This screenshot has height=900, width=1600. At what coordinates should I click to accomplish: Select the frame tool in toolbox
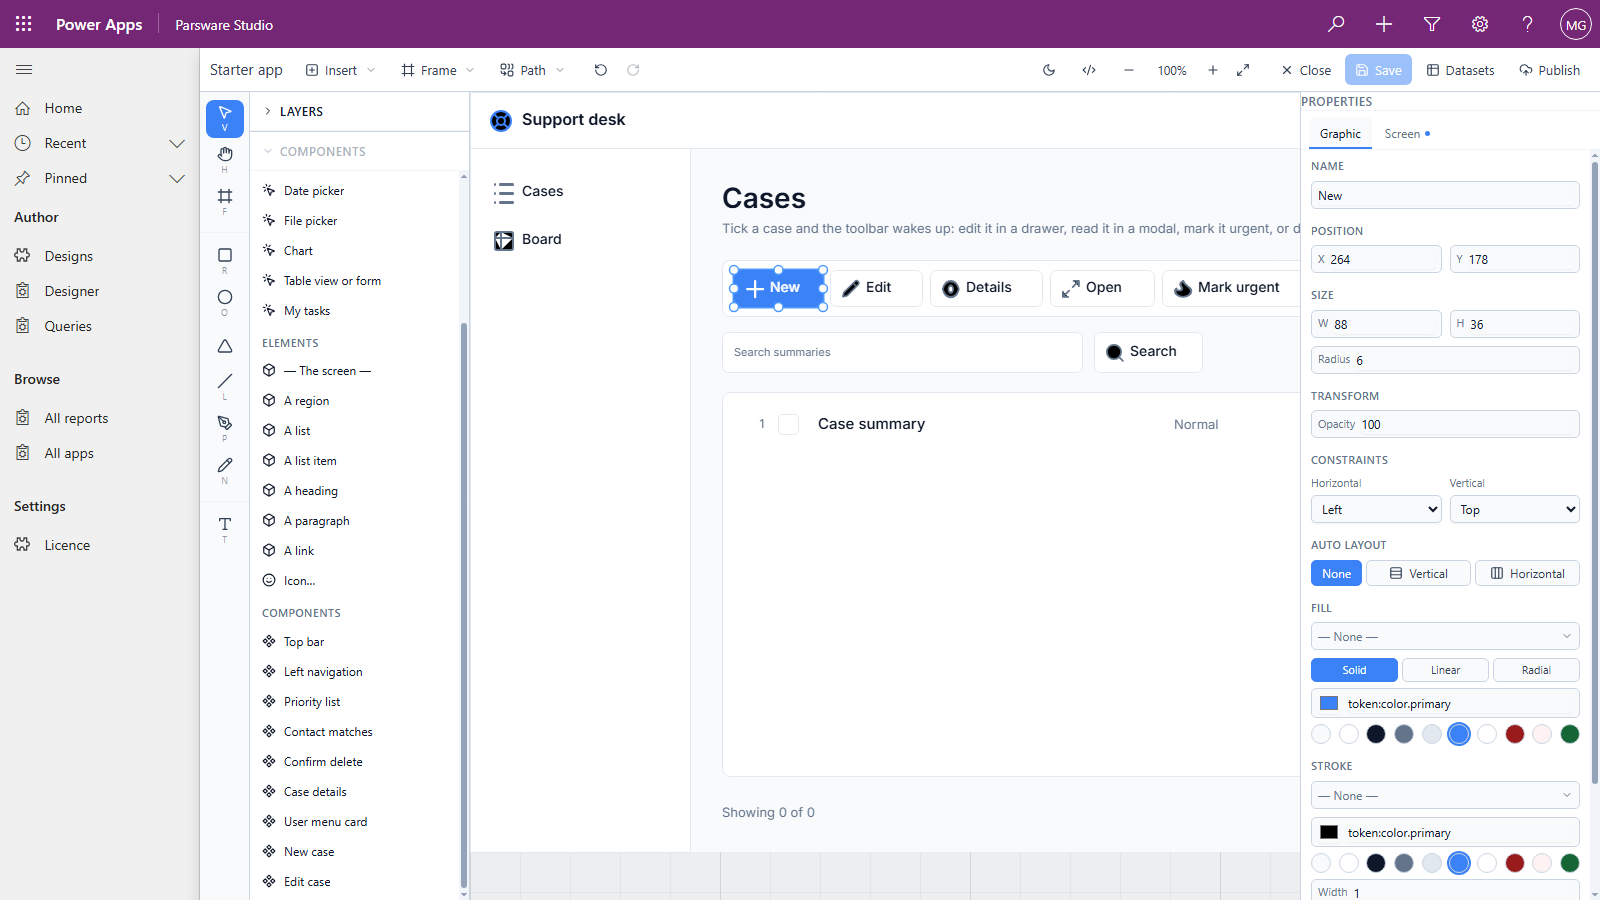pyautogui.click(x=225, y=201)
